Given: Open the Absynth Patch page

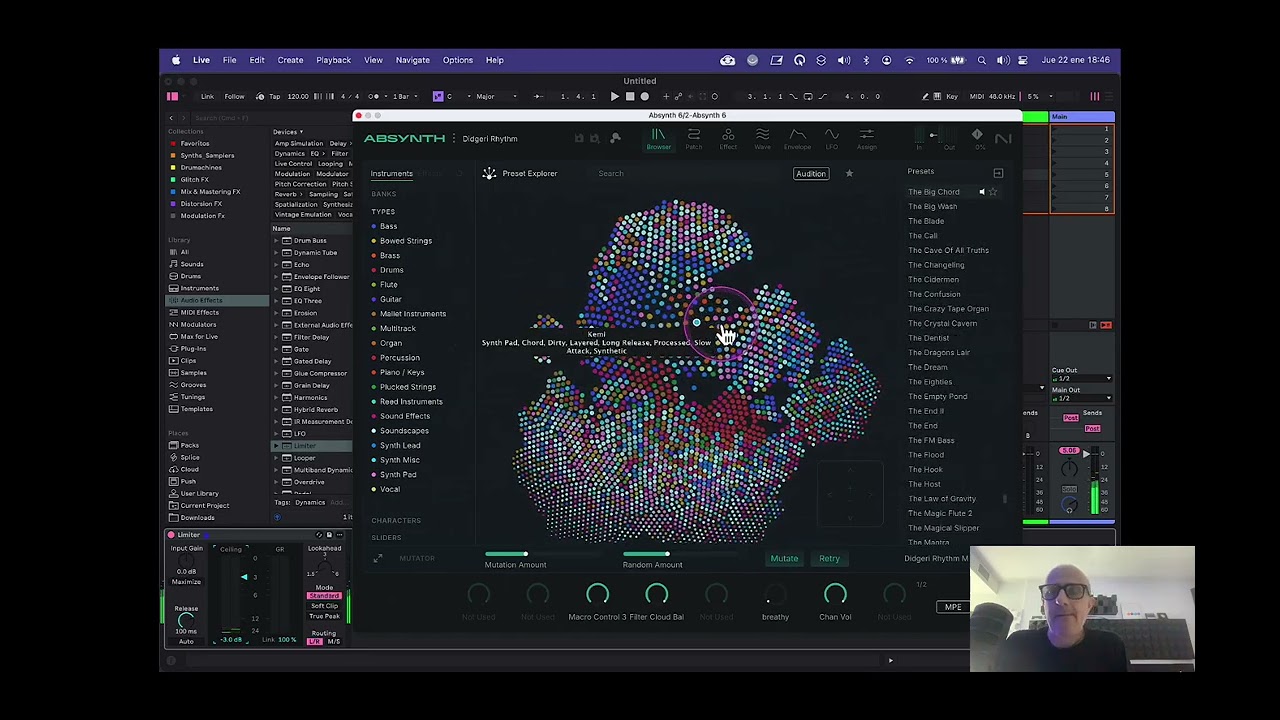Looking at the screenshot, I should pyautogui.click(x=693, y=139).
